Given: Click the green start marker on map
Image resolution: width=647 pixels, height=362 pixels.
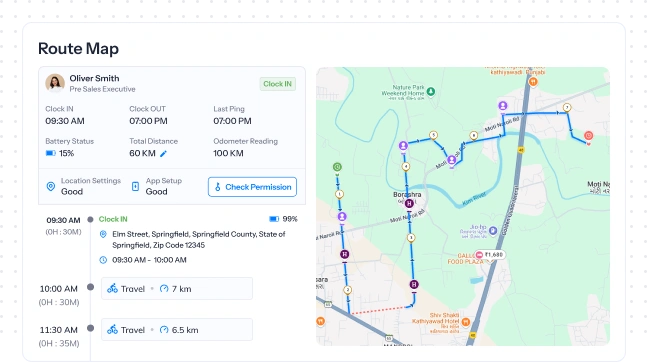Looking at the screenshot, I should (337, 167).
